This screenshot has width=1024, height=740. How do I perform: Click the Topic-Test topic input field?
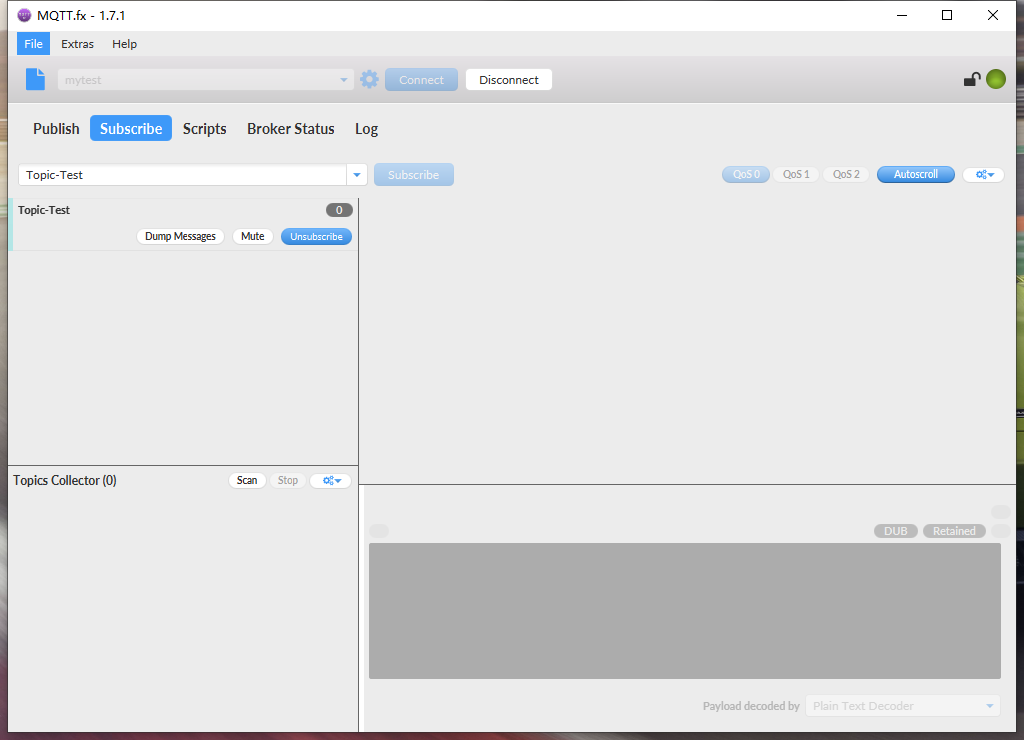click(x=182, y=174)
